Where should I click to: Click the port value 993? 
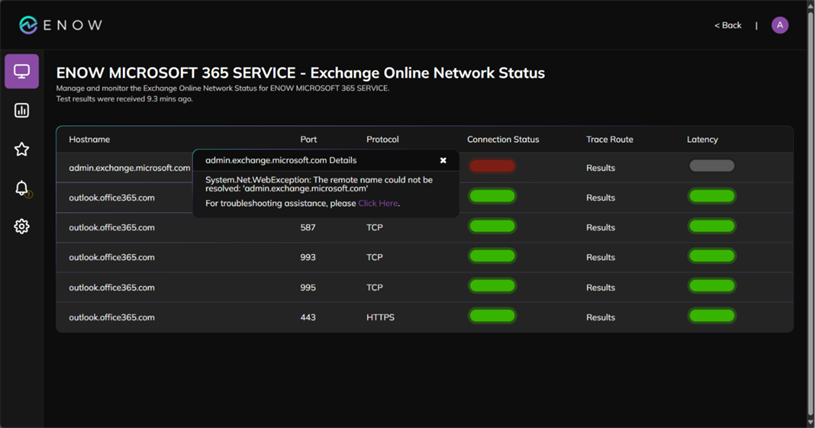[308, 257]
